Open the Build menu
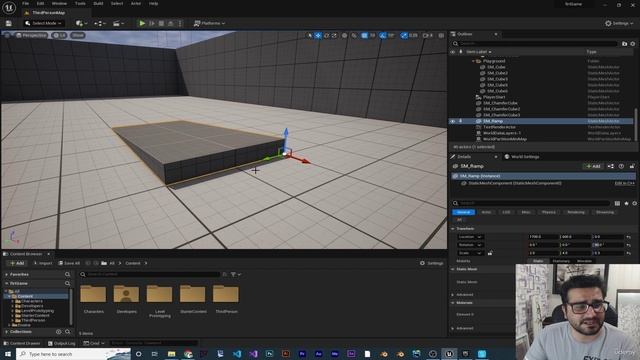Image resolution: width=640 pixels, height=360 pixels. [x=98, y=4]
